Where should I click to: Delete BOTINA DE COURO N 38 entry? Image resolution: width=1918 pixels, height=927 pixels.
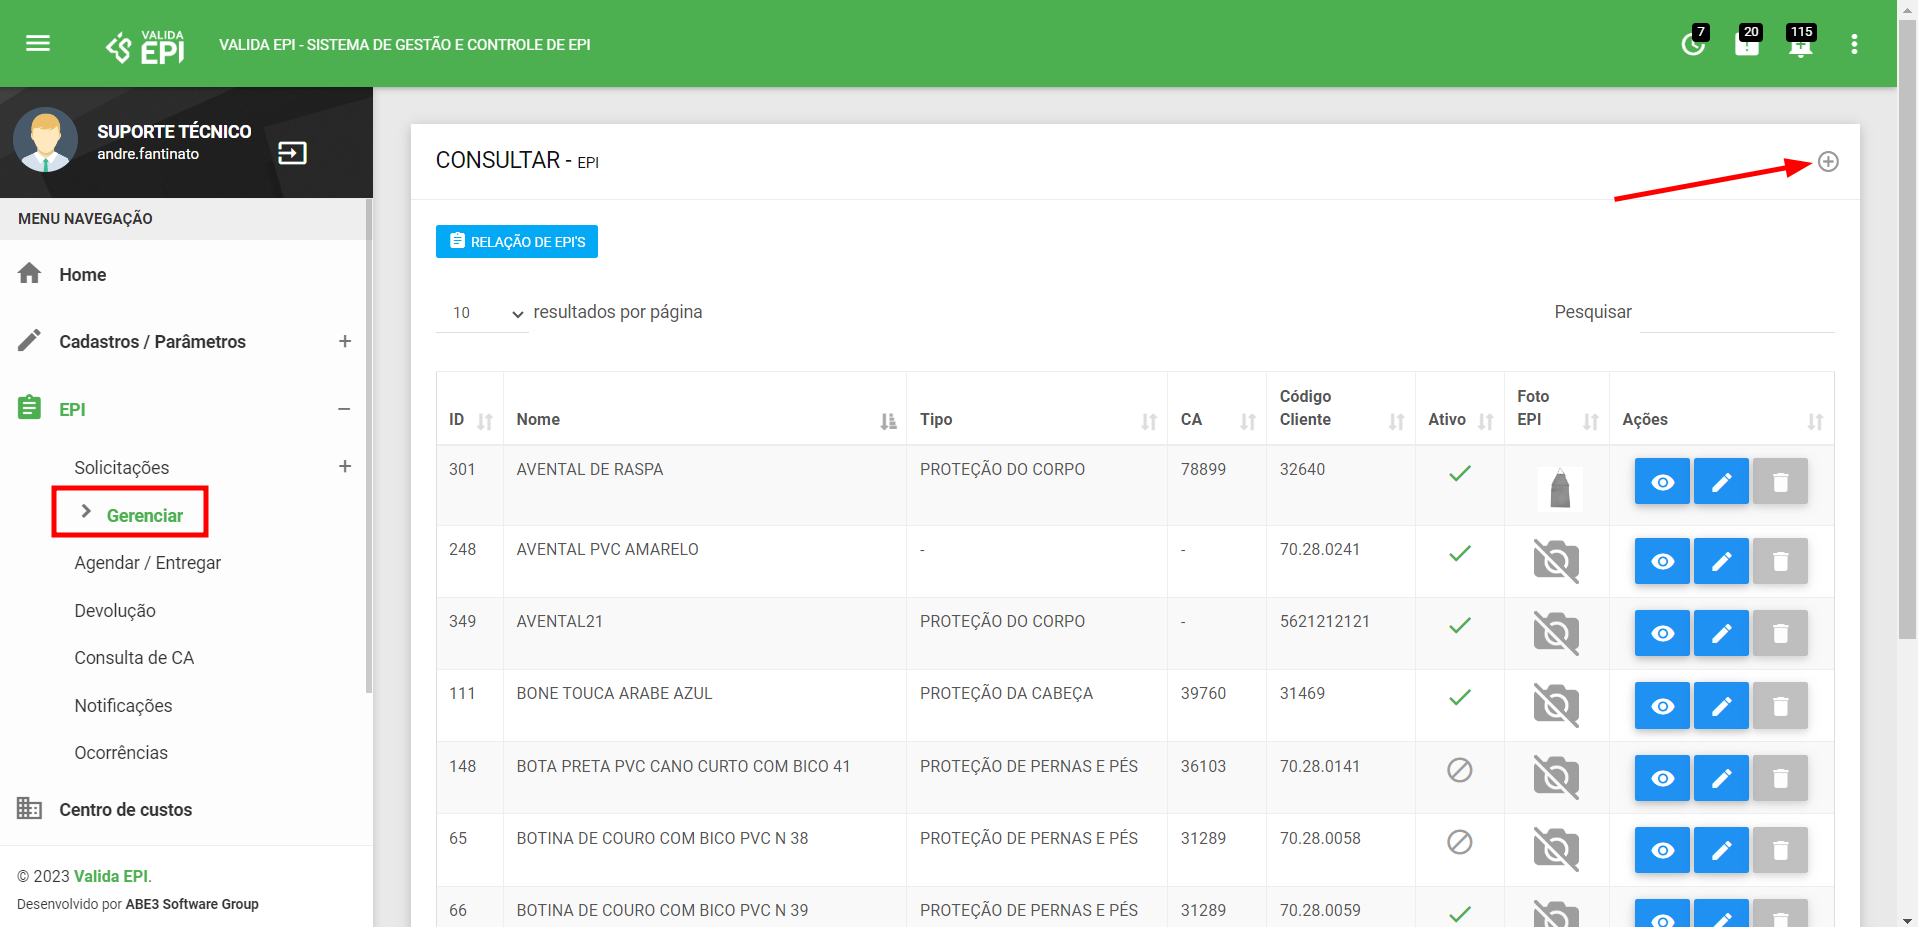1780,850
